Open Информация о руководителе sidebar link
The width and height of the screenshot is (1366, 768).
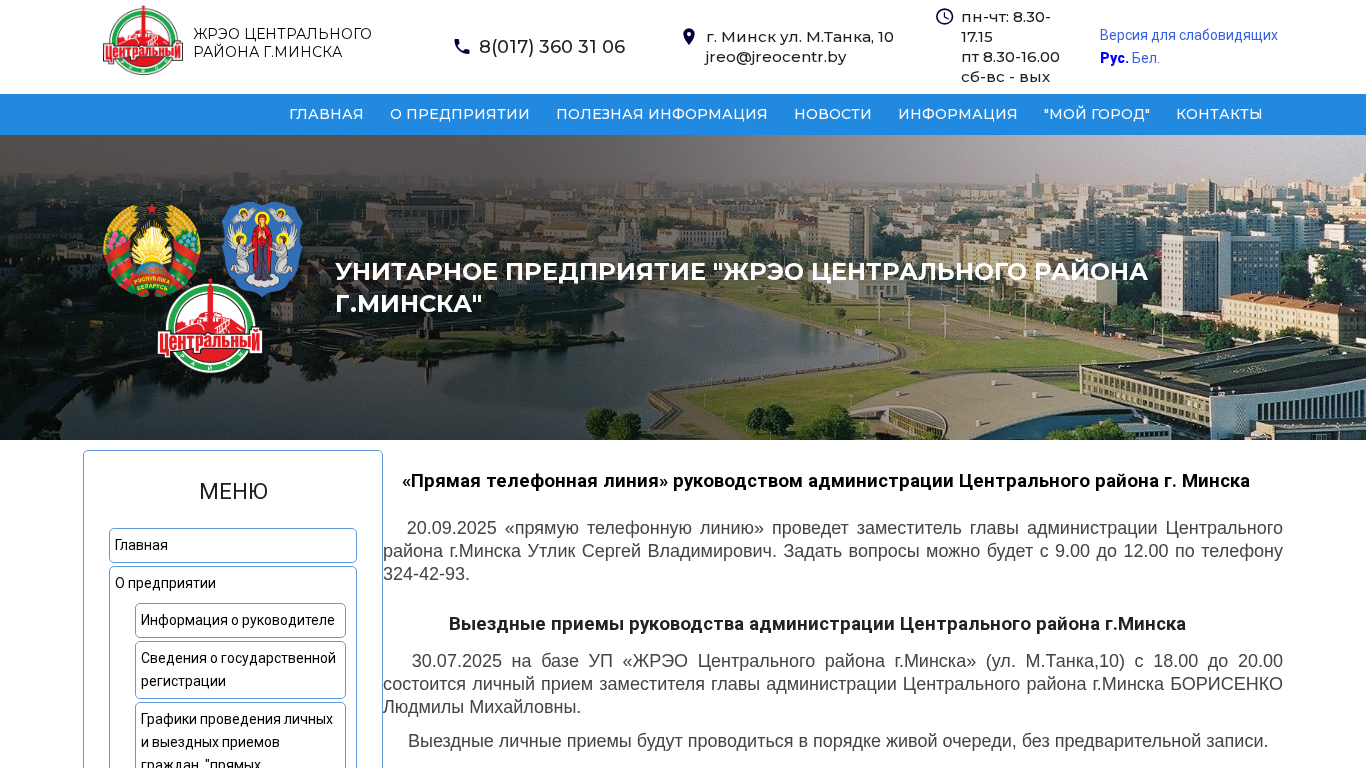click(238, 620)
